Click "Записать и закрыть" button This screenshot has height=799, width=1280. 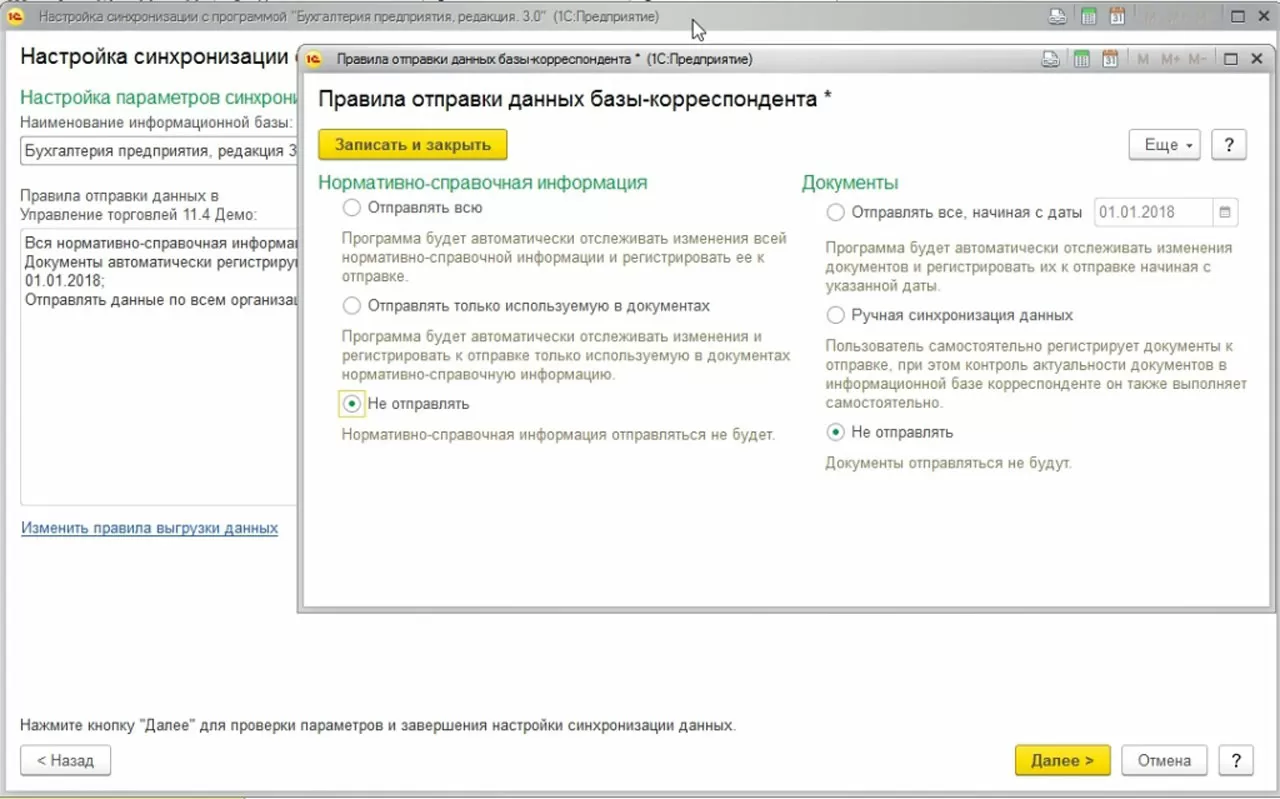(x=413, y=145)
